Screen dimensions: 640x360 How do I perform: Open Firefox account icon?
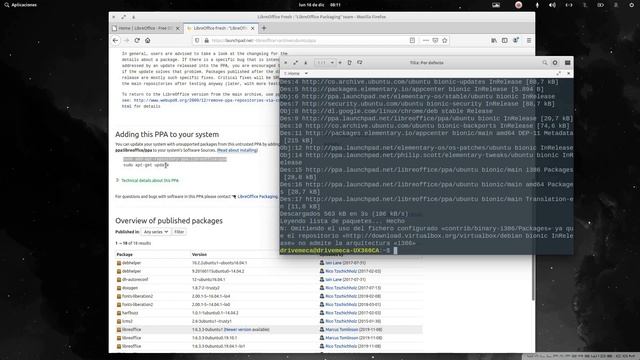516,40
